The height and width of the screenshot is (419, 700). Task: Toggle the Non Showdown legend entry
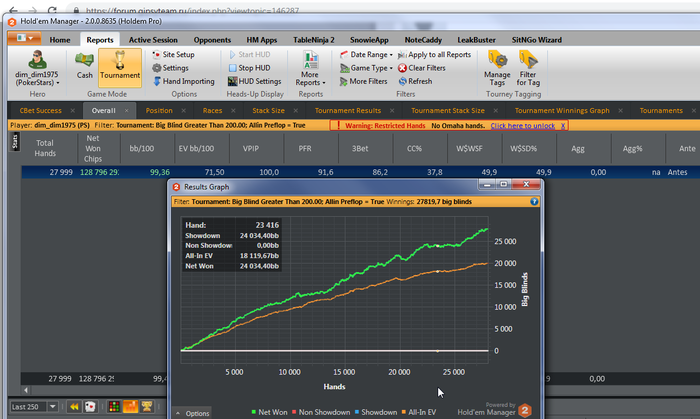click(x=321, y=412)
